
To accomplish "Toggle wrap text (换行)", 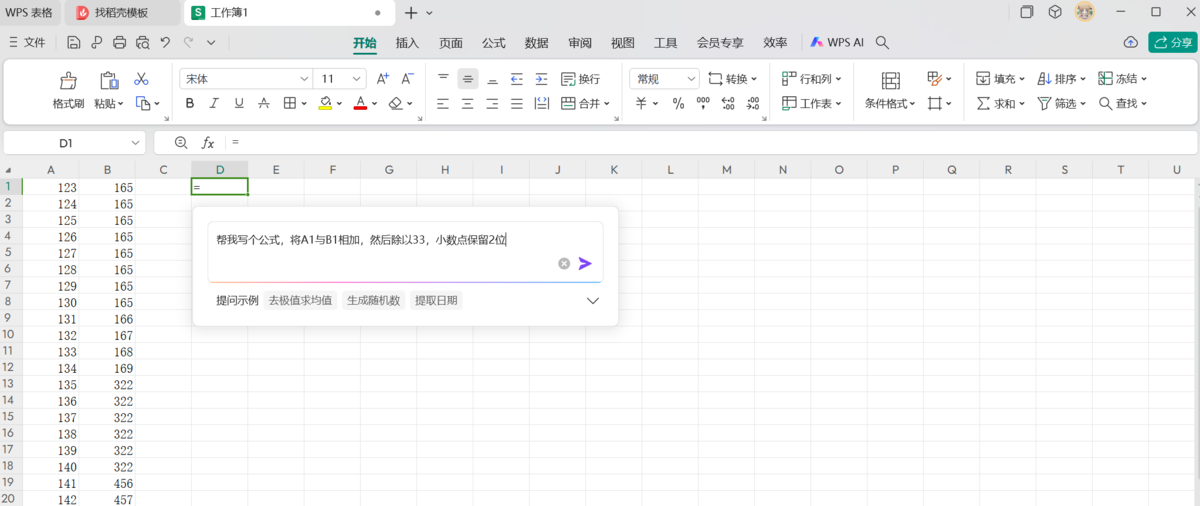I will point(581,79).
